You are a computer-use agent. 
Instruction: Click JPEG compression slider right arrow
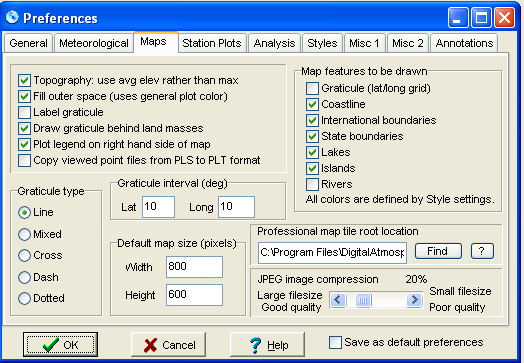pos(414,299)
